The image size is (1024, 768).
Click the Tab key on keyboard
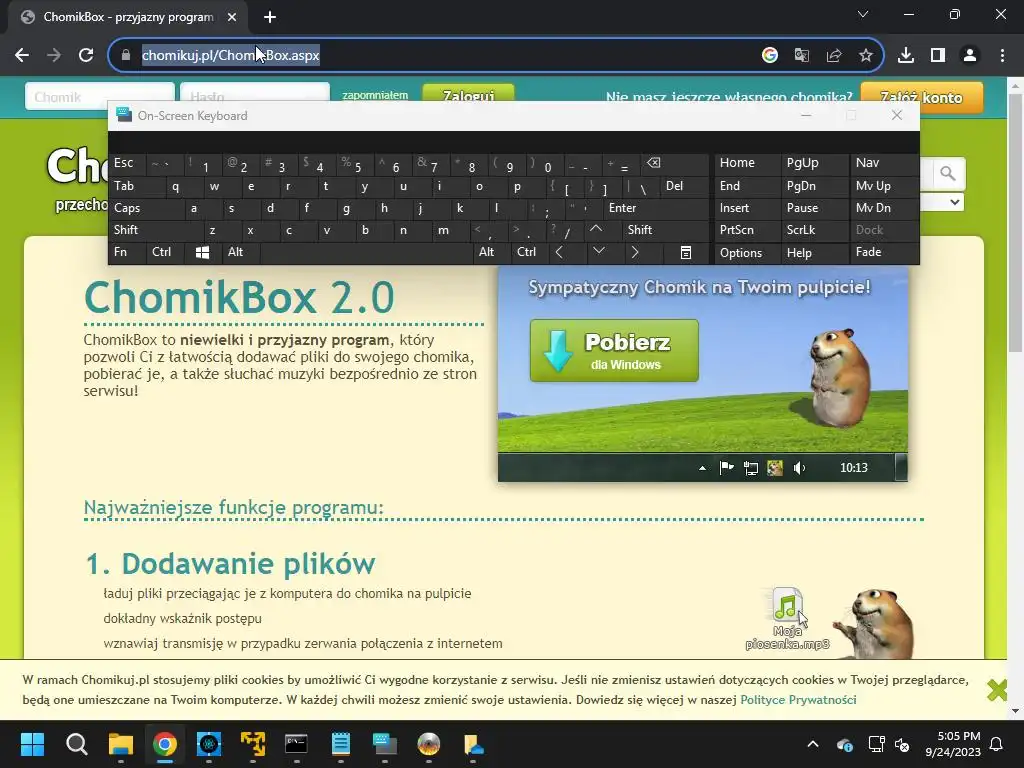137,186
